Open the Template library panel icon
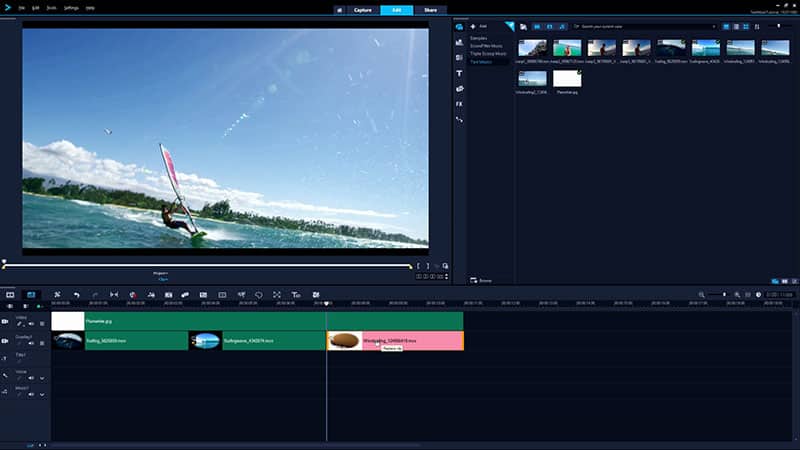 tap(459, 58)
